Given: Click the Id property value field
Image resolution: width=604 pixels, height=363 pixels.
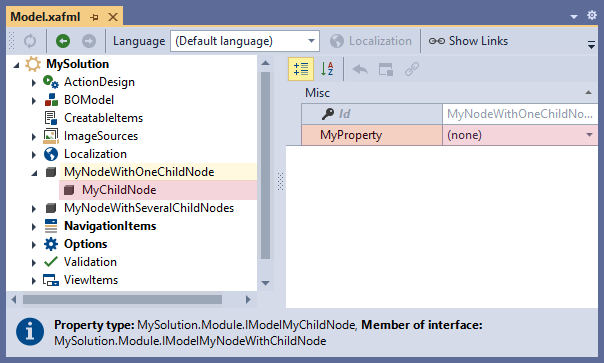Looking at the screenshot, I should pos(520,114).
